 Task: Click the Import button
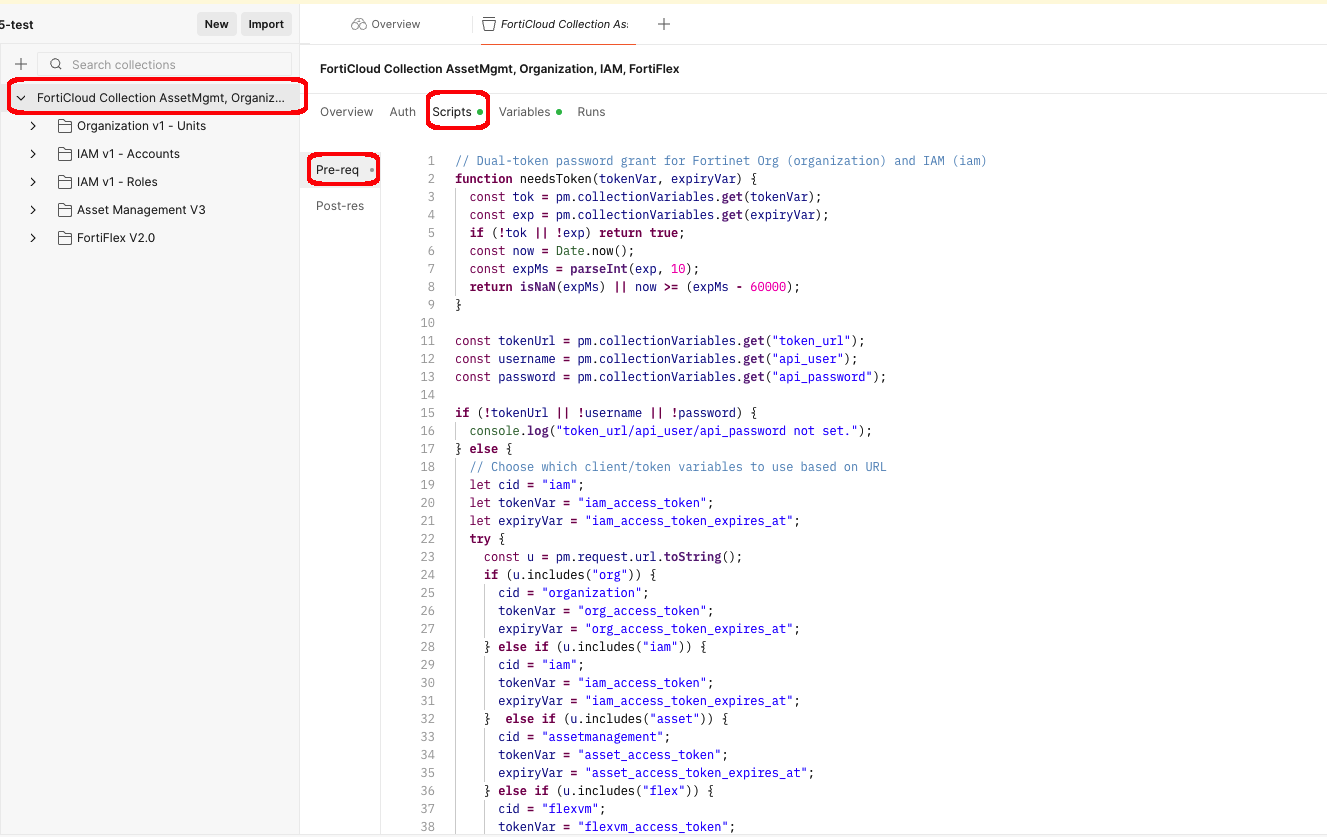(266, 24)
